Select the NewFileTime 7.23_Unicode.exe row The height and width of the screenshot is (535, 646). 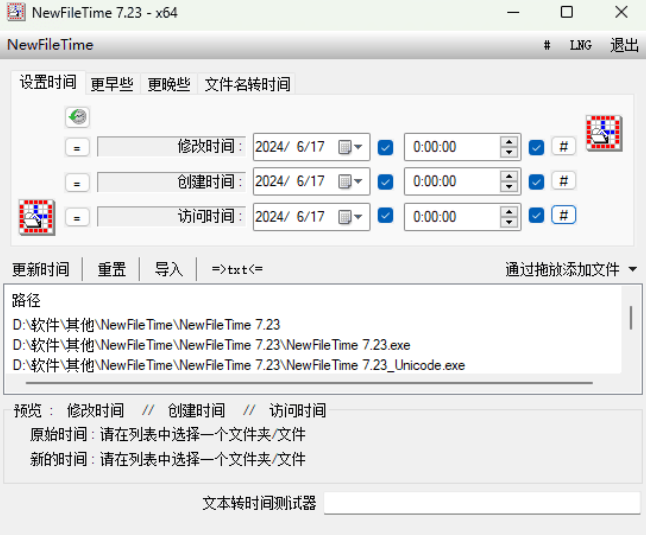pyautogui.click(x=239, y=365)
